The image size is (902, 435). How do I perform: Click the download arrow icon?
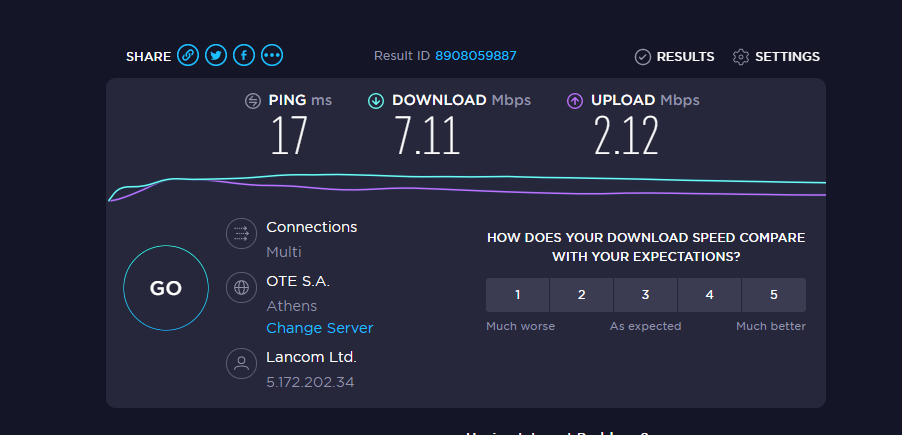point(376,101)
